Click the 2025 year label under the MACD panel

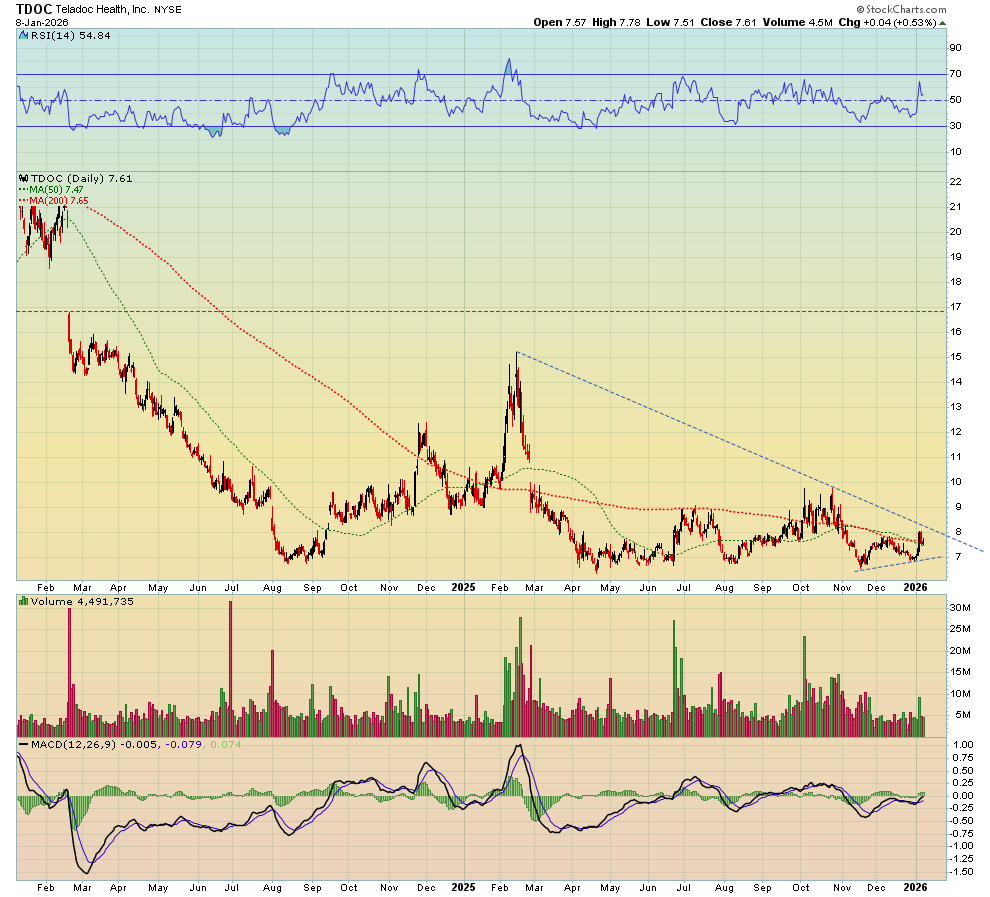click(463, 888)
